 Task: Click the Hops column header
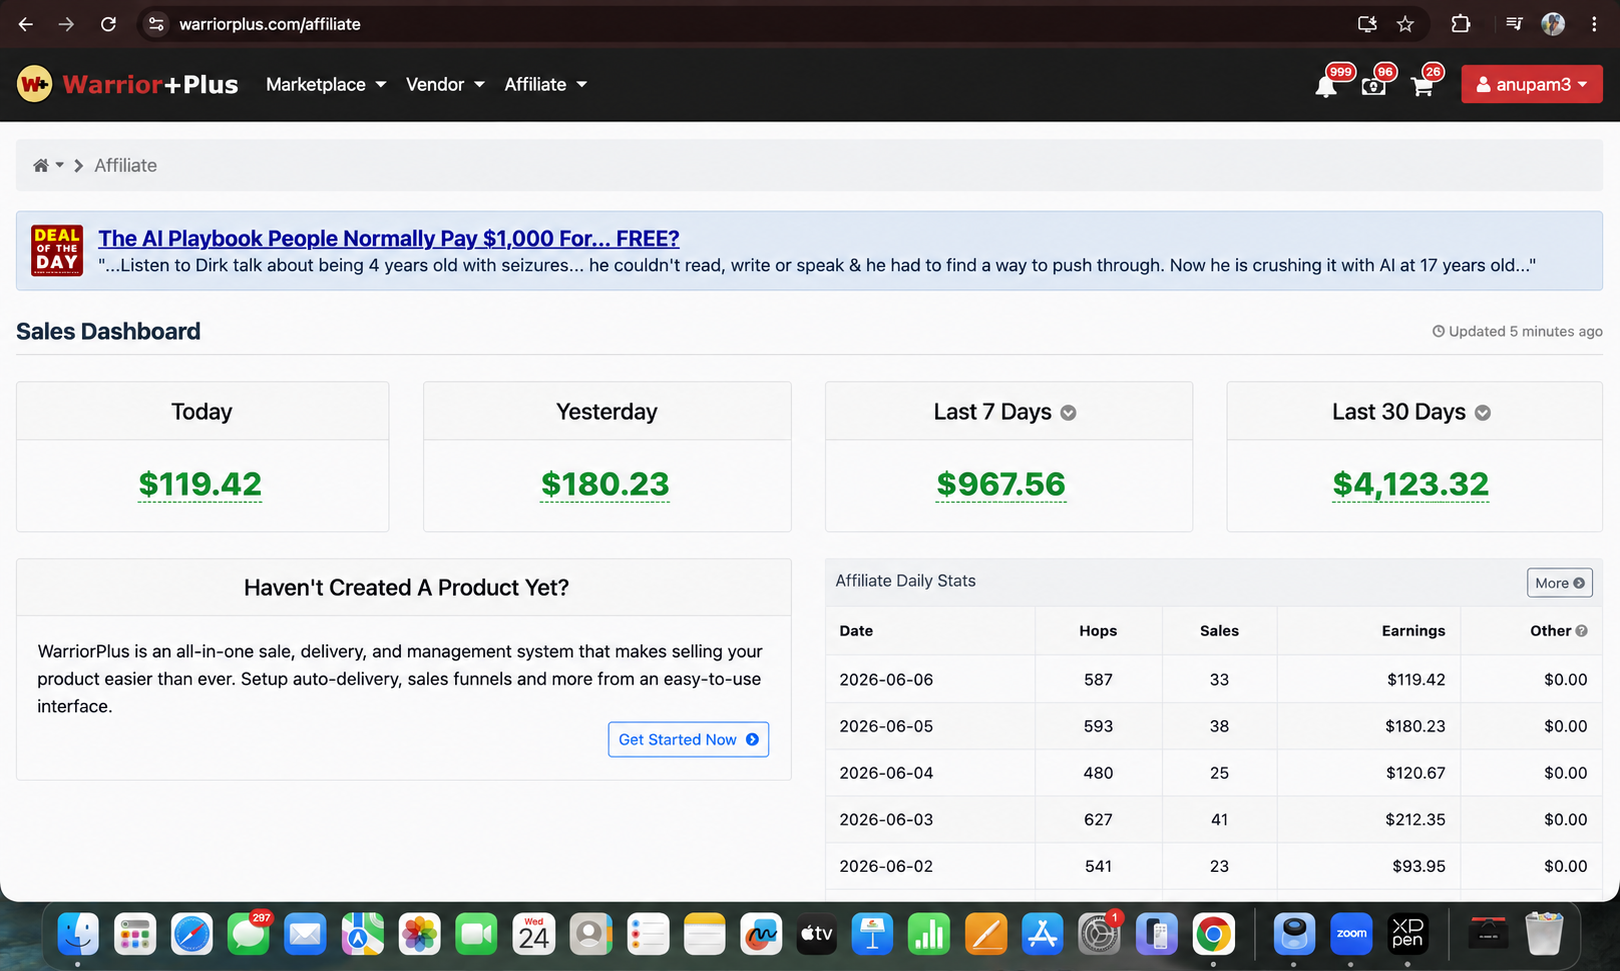tap(1098, 631)
